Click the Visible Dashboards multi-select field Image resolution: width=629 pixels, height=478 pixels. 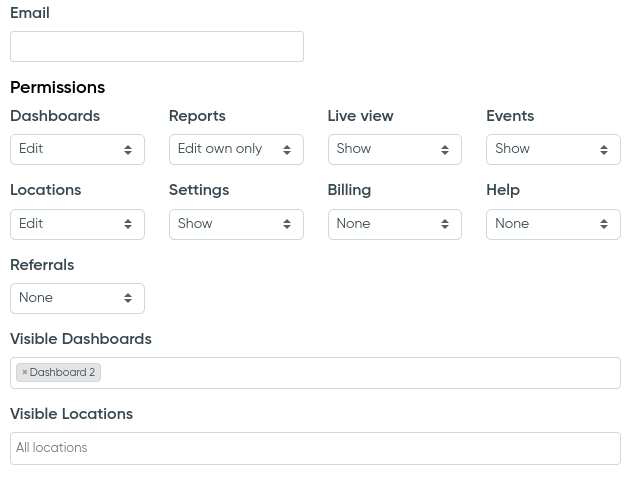pyautogui.click(x=315, y=373)
